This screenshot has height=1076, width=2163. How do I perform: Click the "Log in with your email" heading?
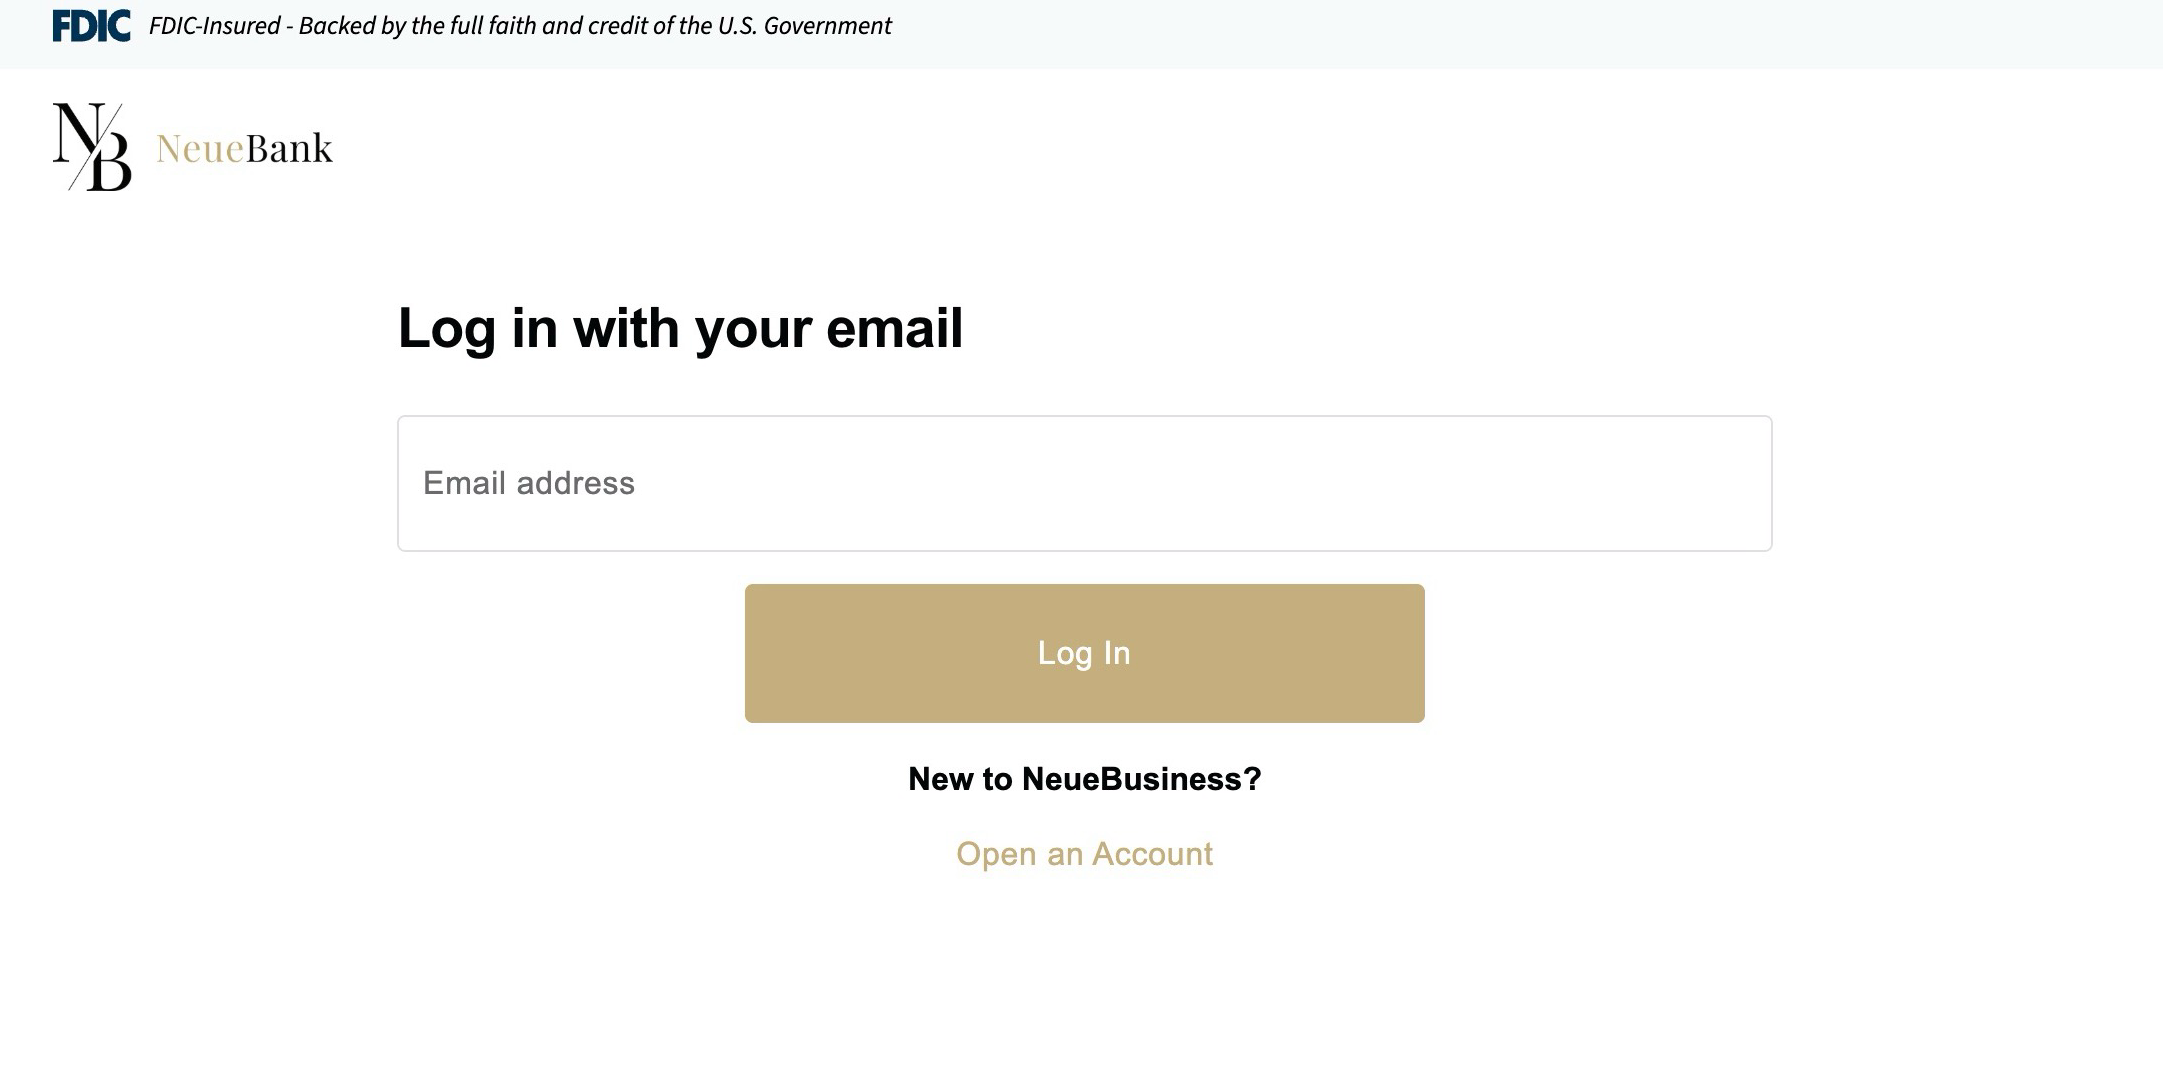tap(680, 328)
